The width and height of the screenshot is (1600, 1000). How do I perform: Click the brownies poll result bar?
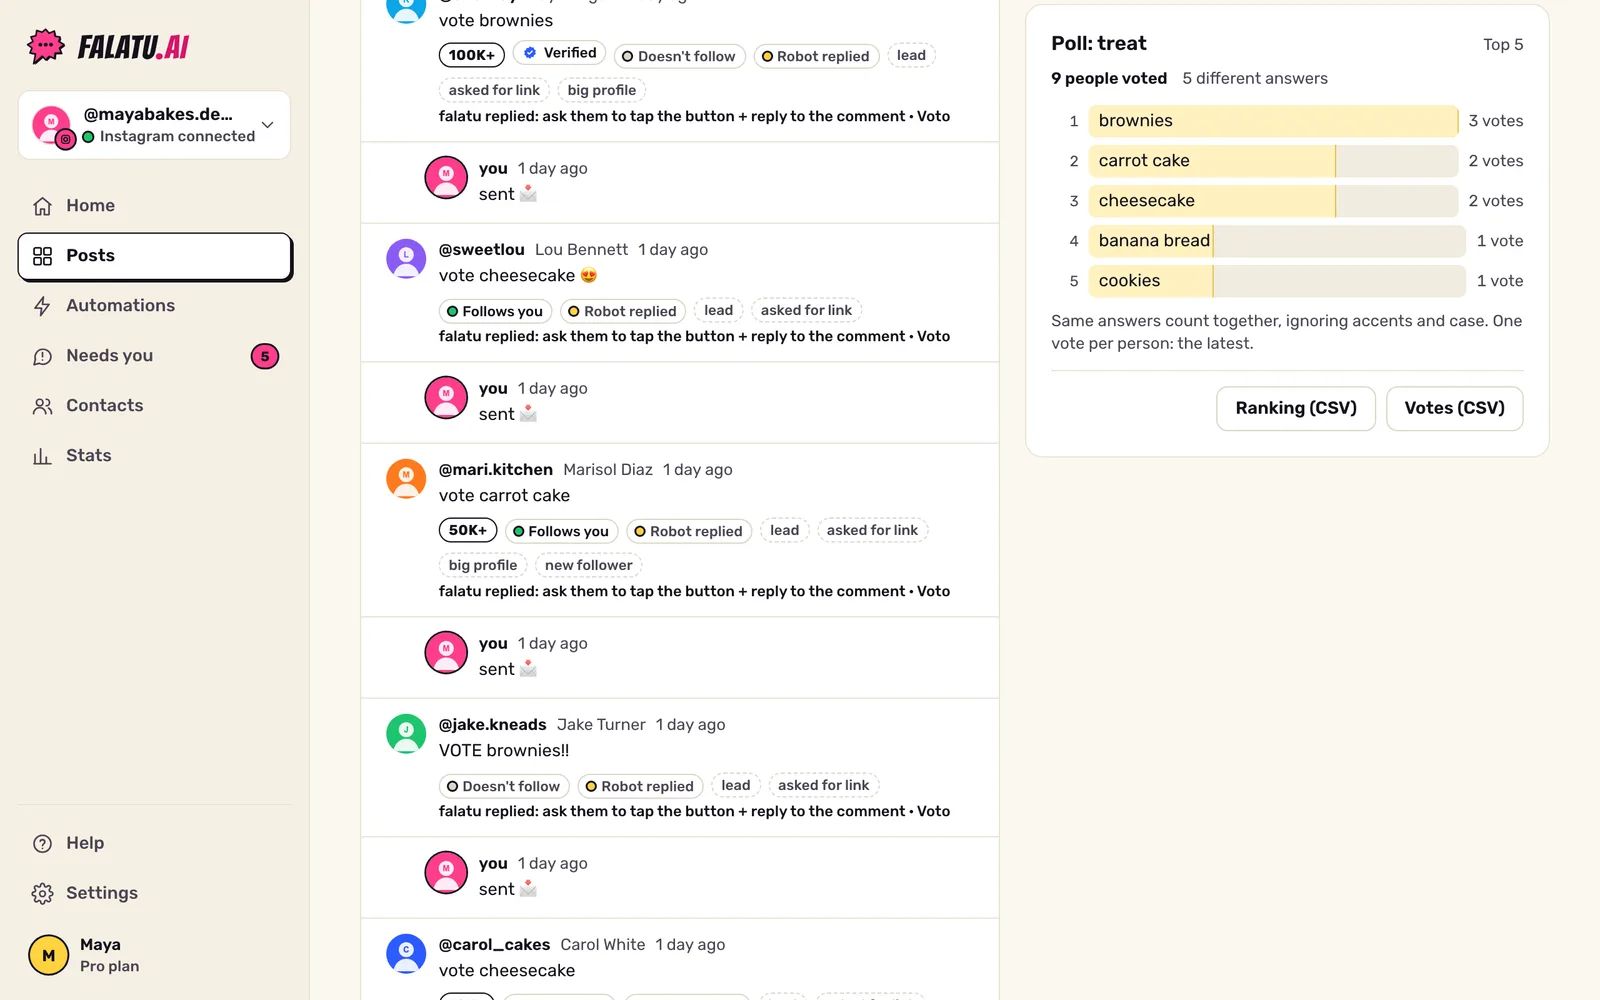coord(1273,121)
